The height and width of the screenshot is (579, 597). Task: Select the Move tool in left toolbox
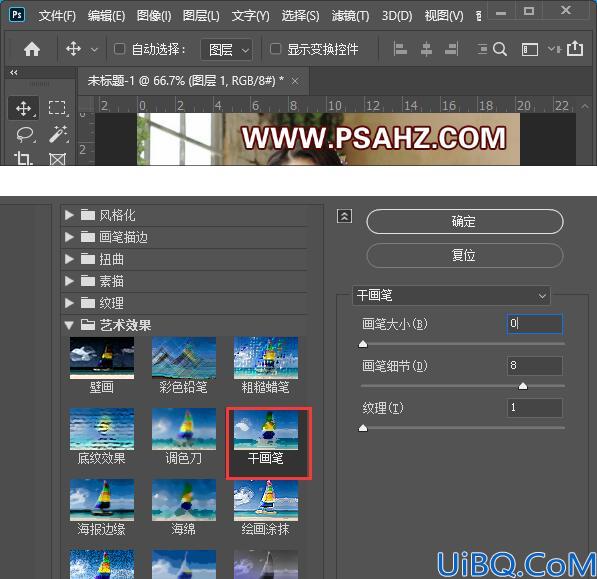click(x=24, y=108)
